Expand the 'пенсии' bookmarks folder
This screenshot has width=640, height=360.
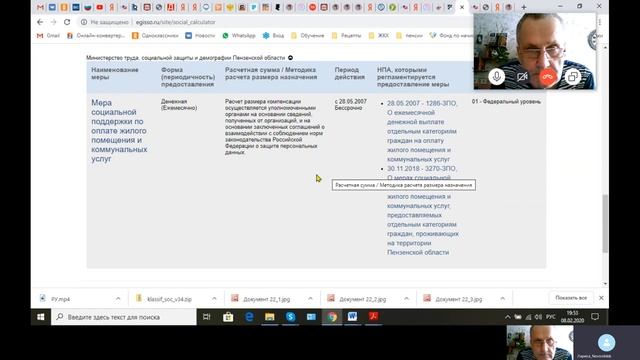409,36
